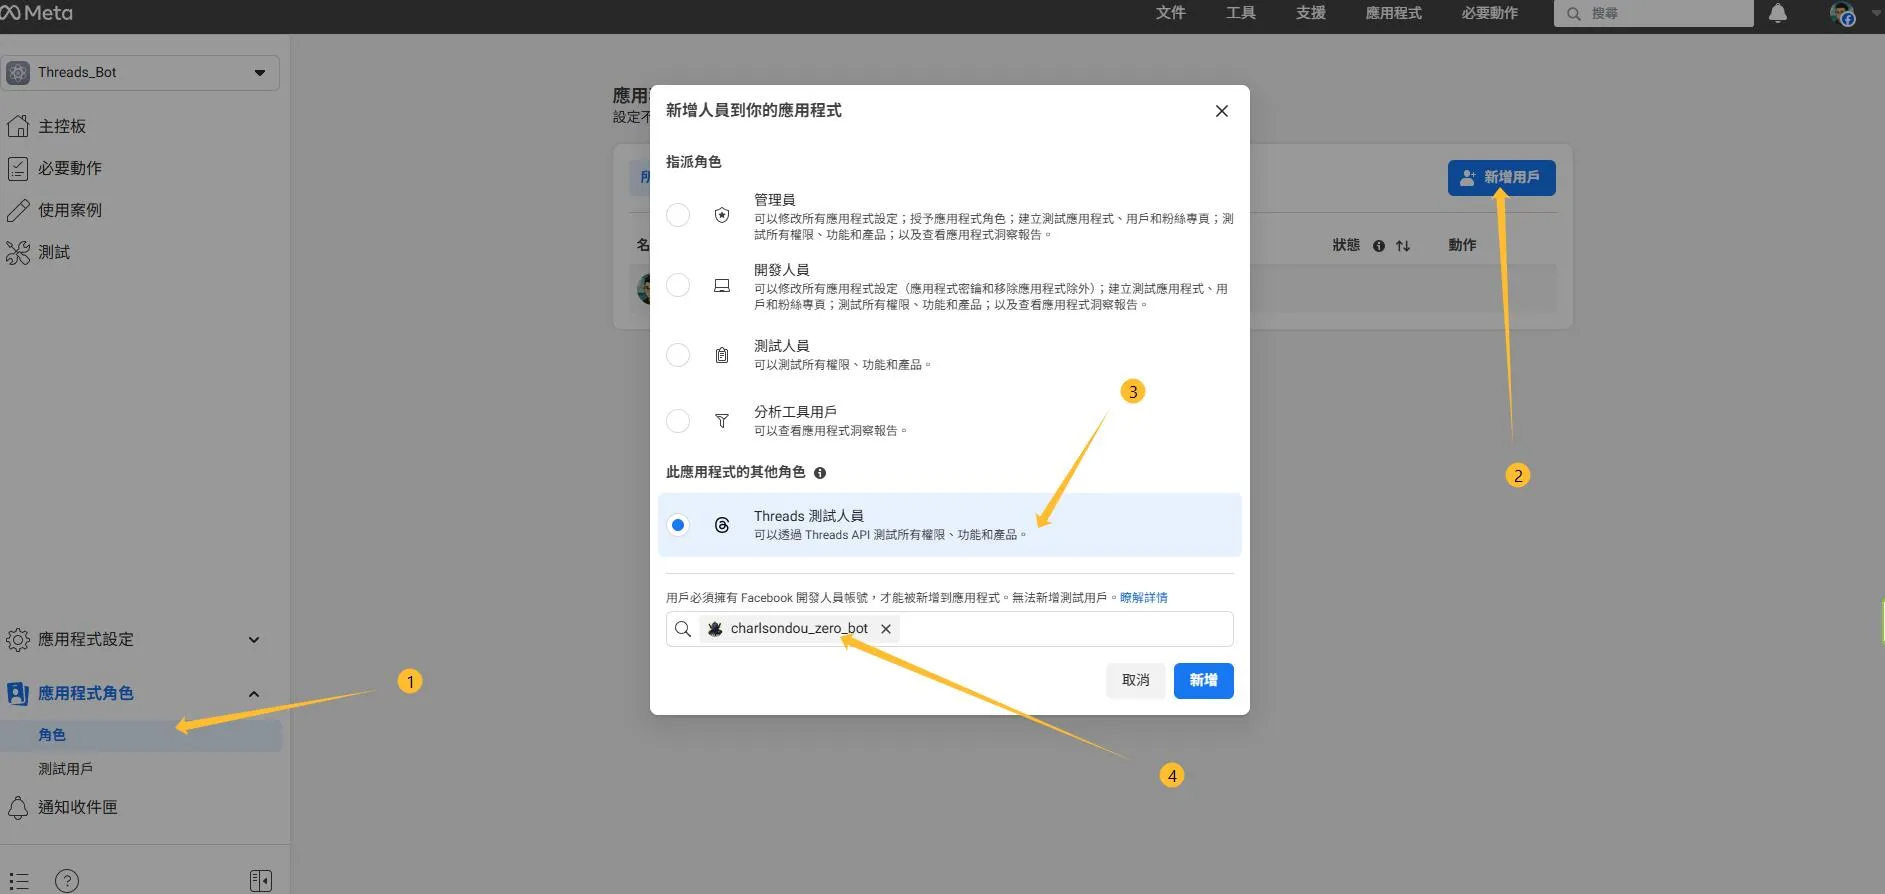
Task: Open the 工具 menu in top bar
Action: coord(1240,13)
